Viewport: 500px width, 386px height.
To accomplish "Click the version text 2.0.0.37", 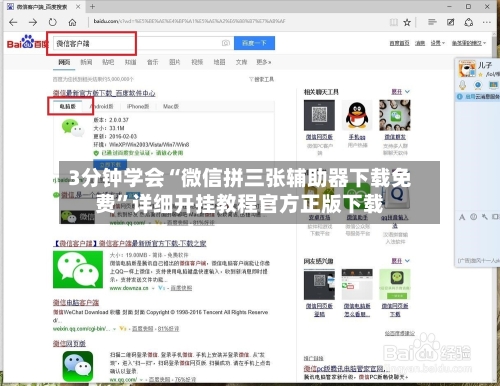I will pos(119,120).
